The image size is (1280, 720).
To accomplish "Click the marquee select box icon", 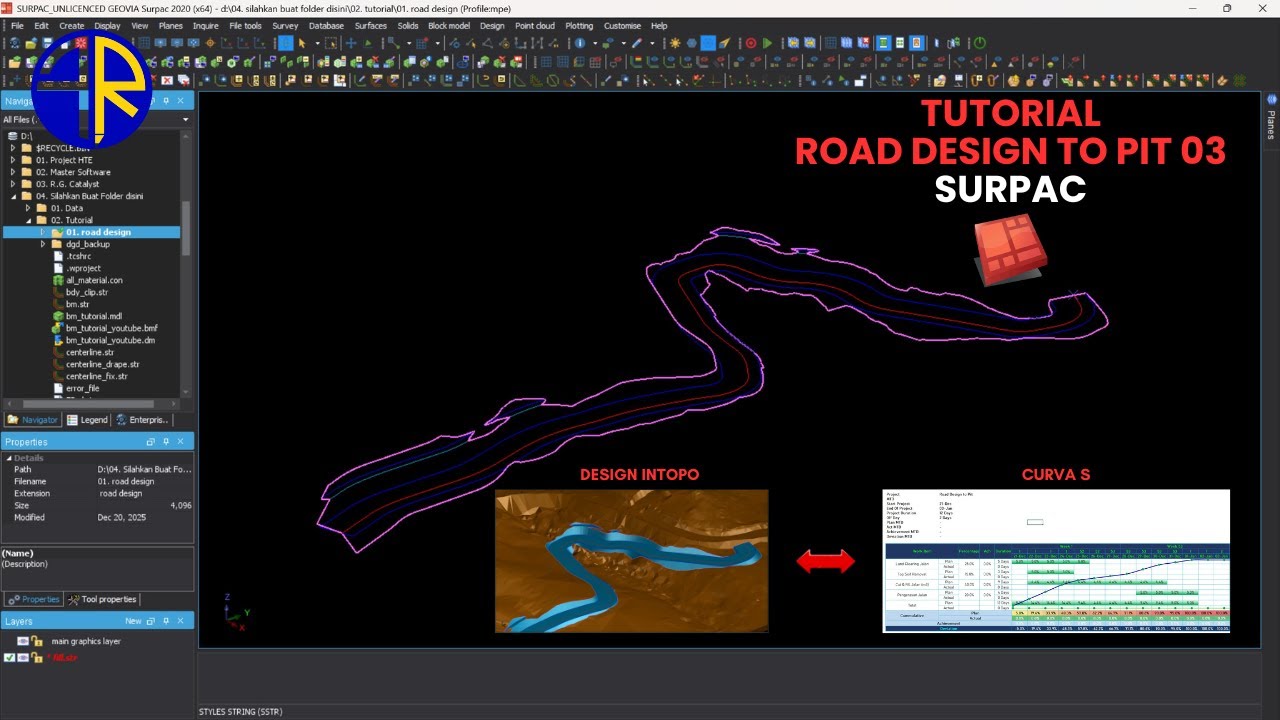I will [x=330, y=43].
